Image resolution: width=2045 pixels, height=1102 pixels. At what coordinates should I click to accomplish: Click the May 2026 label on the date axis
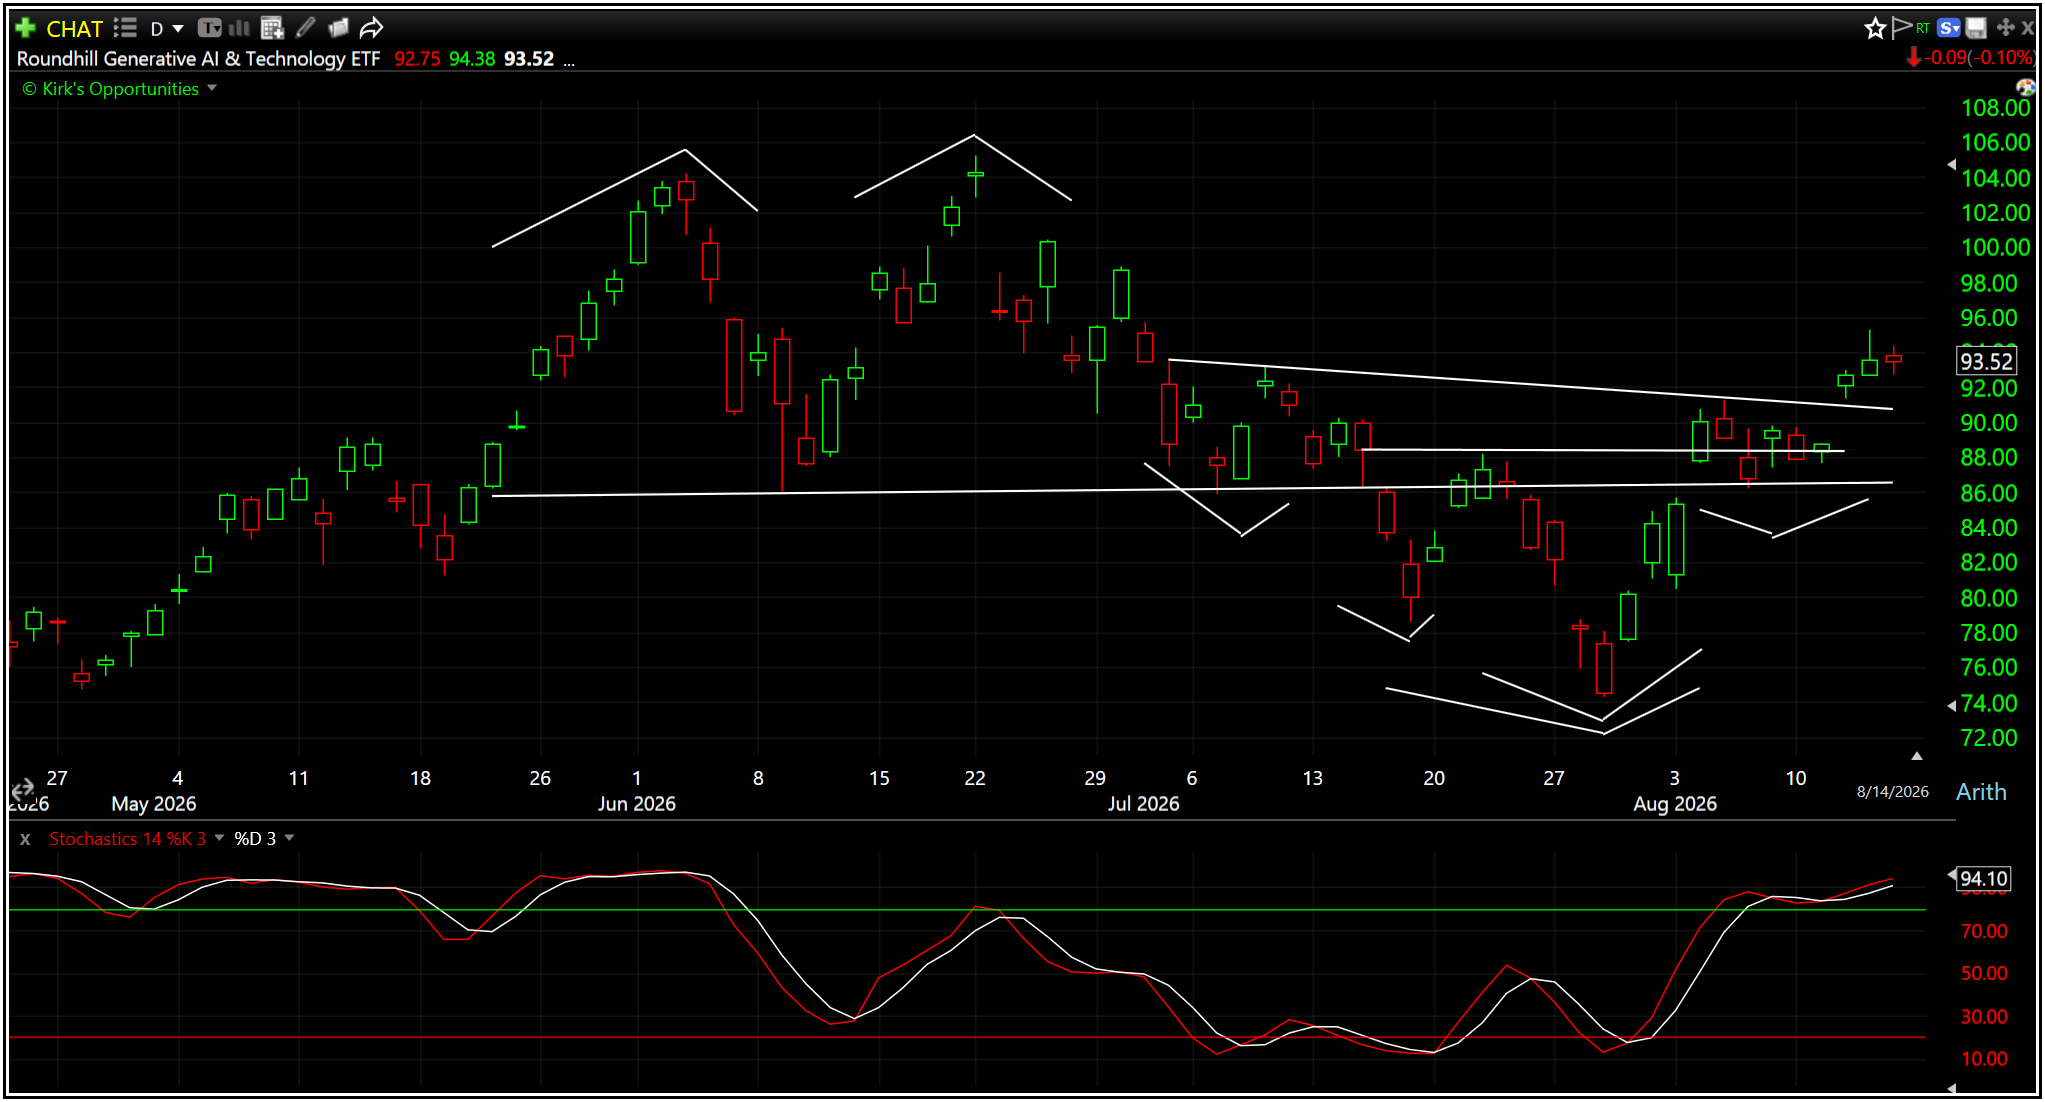[154, 804]
